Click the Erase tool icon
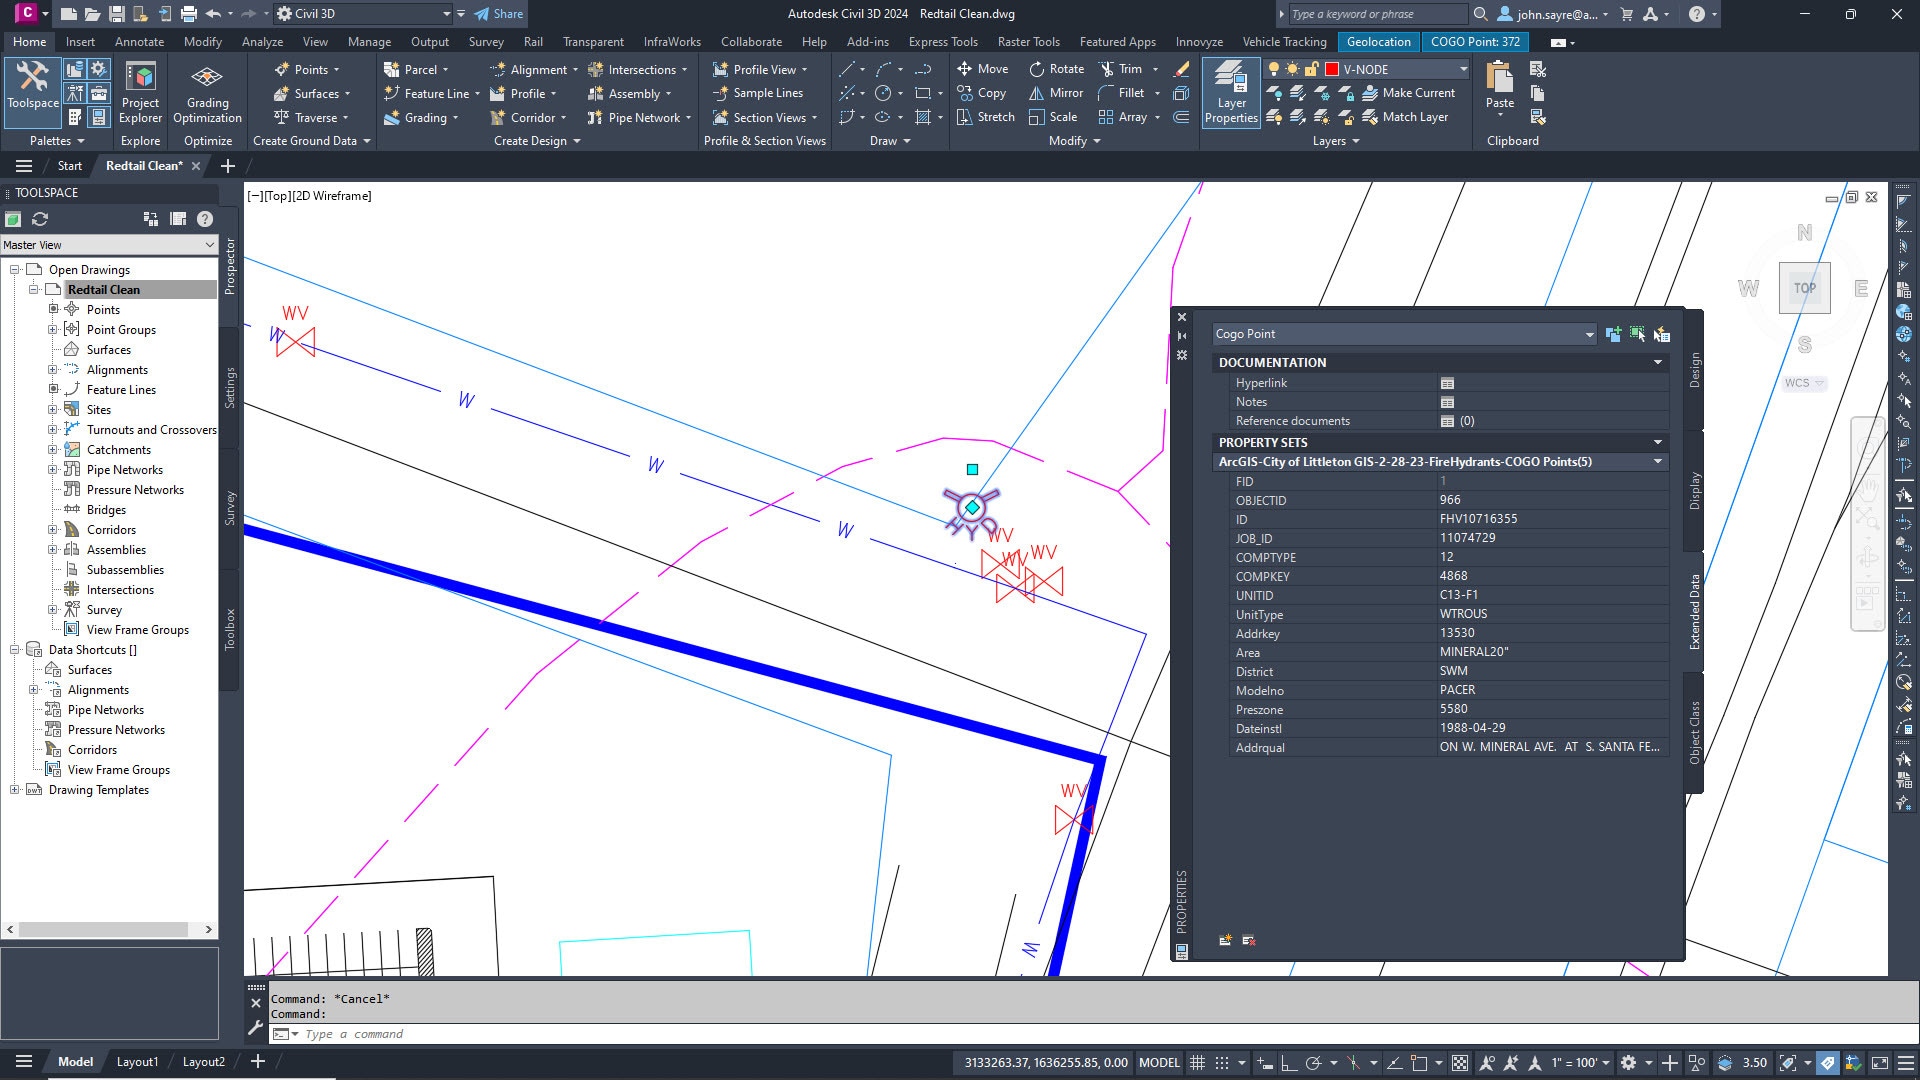This screenshot has height=1080, width=1920. 1181,69
